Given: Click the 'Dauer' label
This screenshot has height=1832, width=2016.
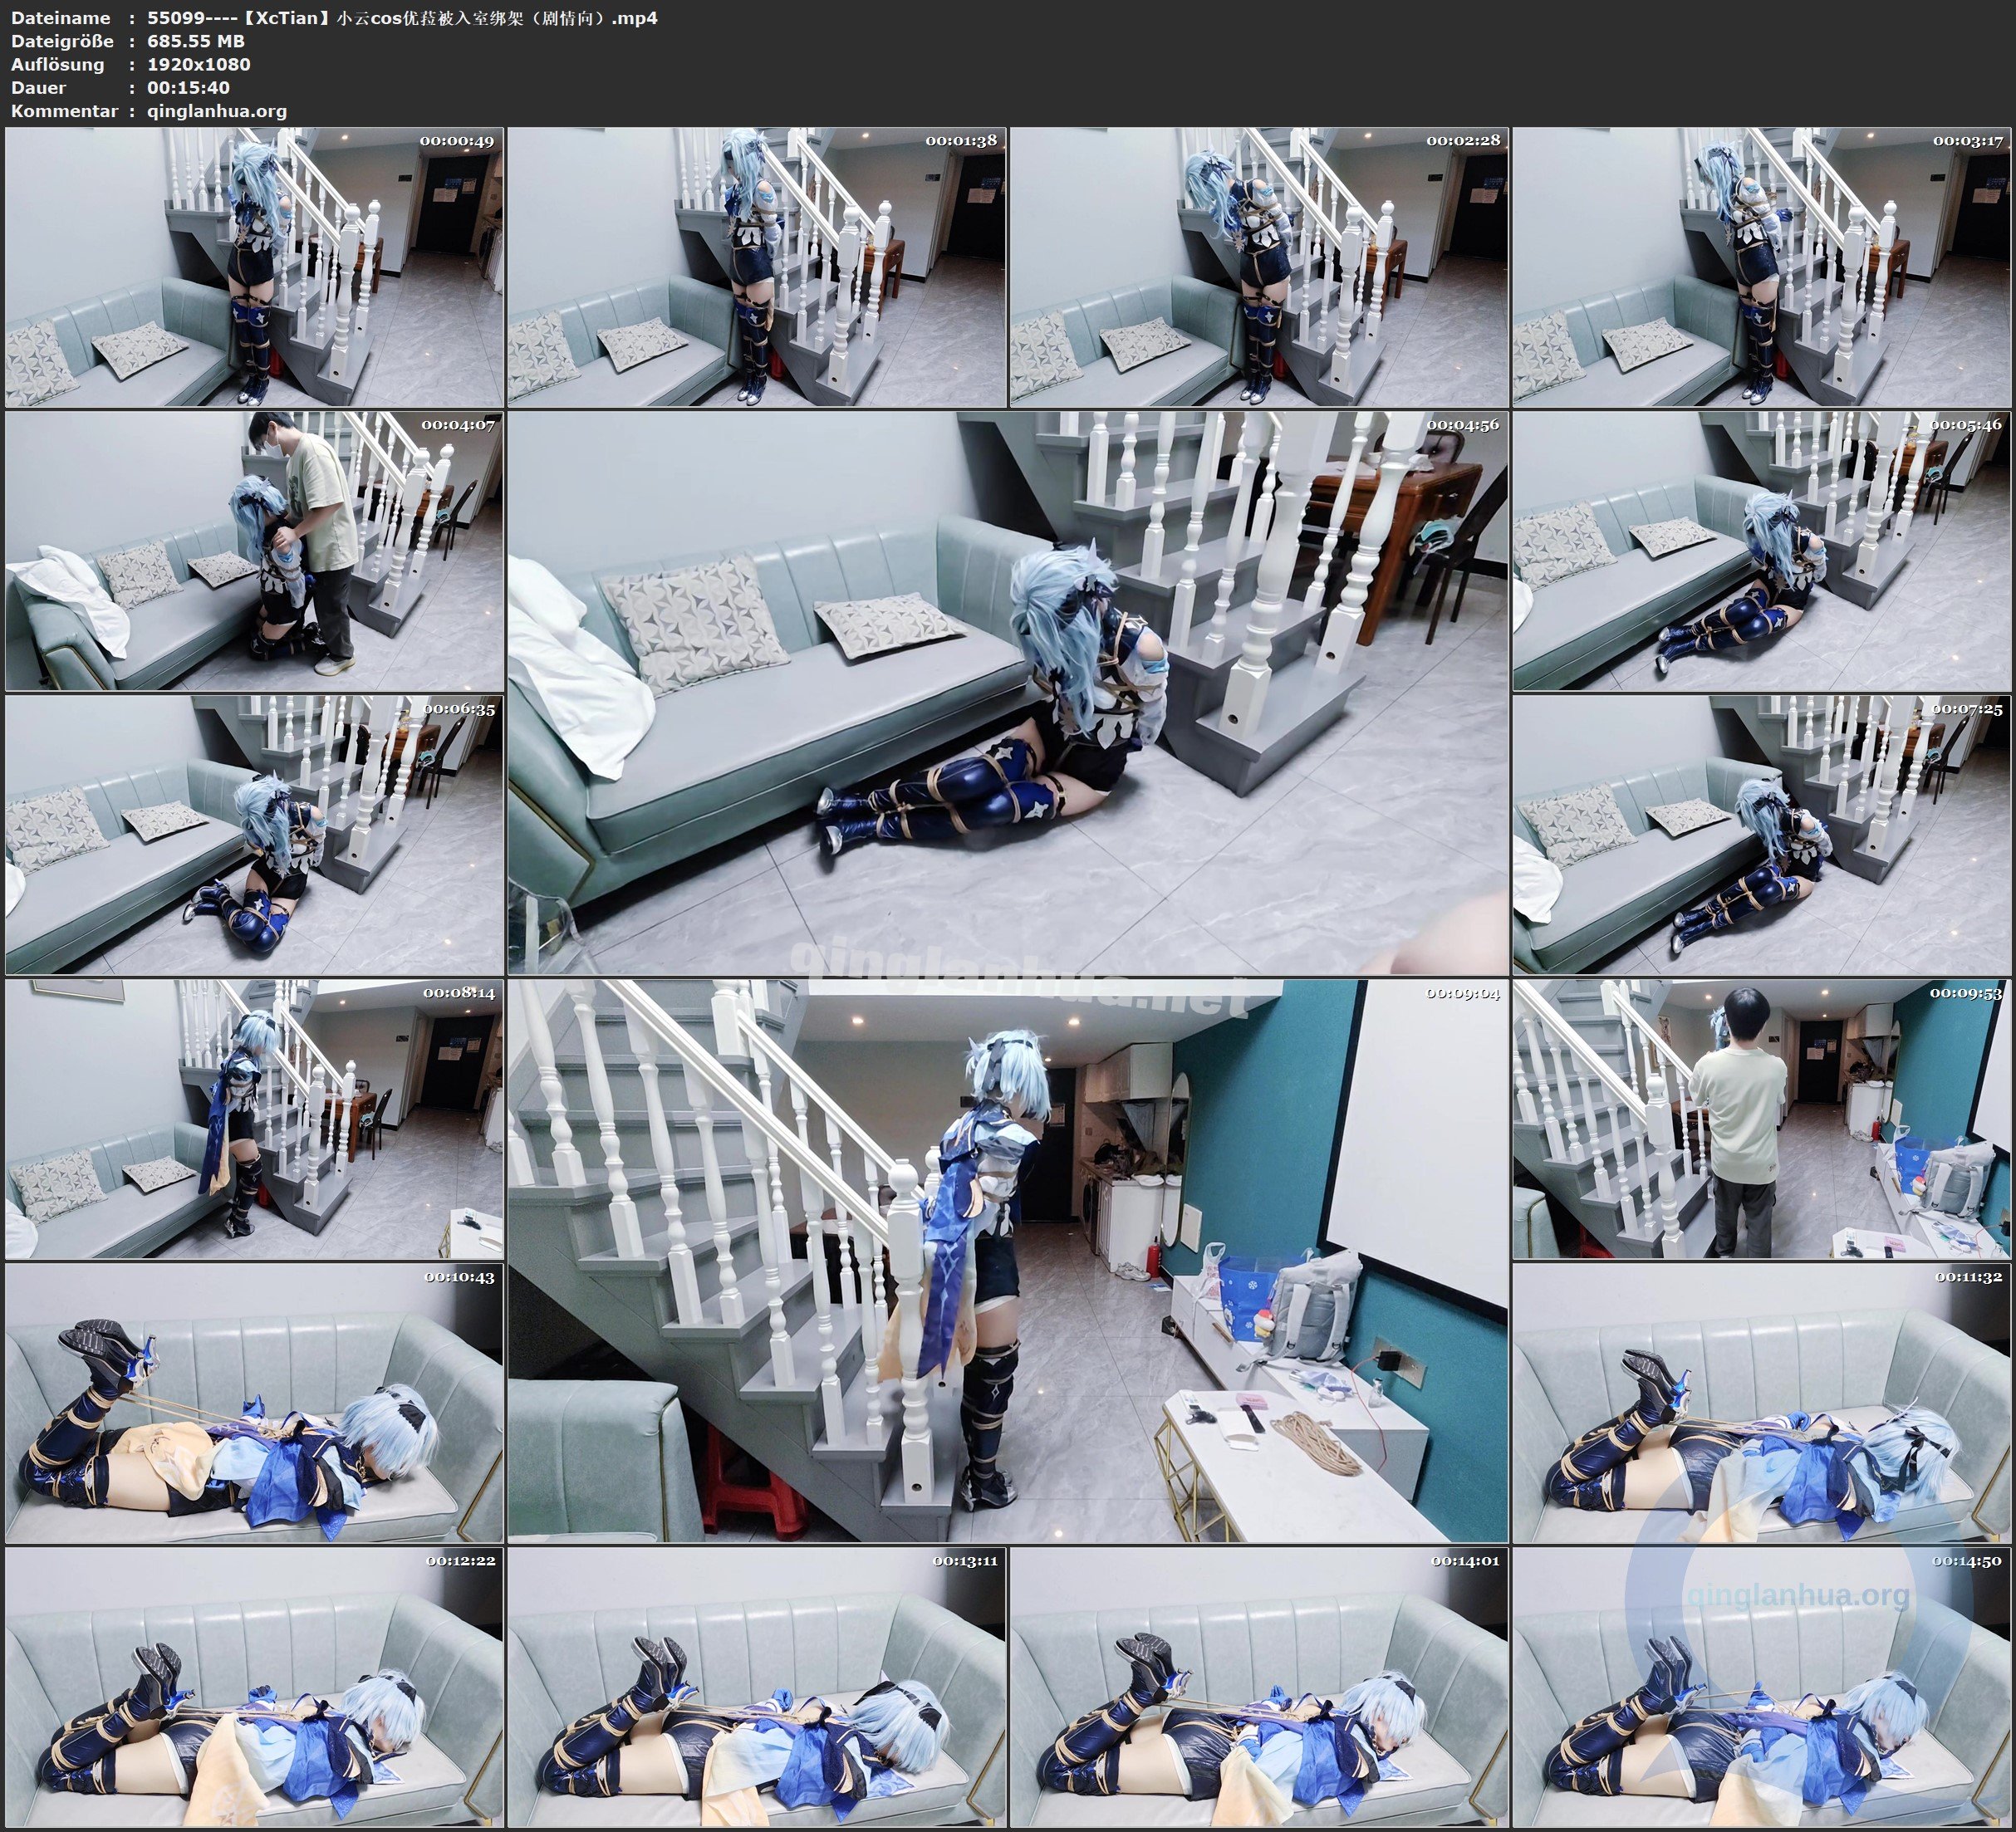Looking at the screenshot, I should (x=38, y=87).
